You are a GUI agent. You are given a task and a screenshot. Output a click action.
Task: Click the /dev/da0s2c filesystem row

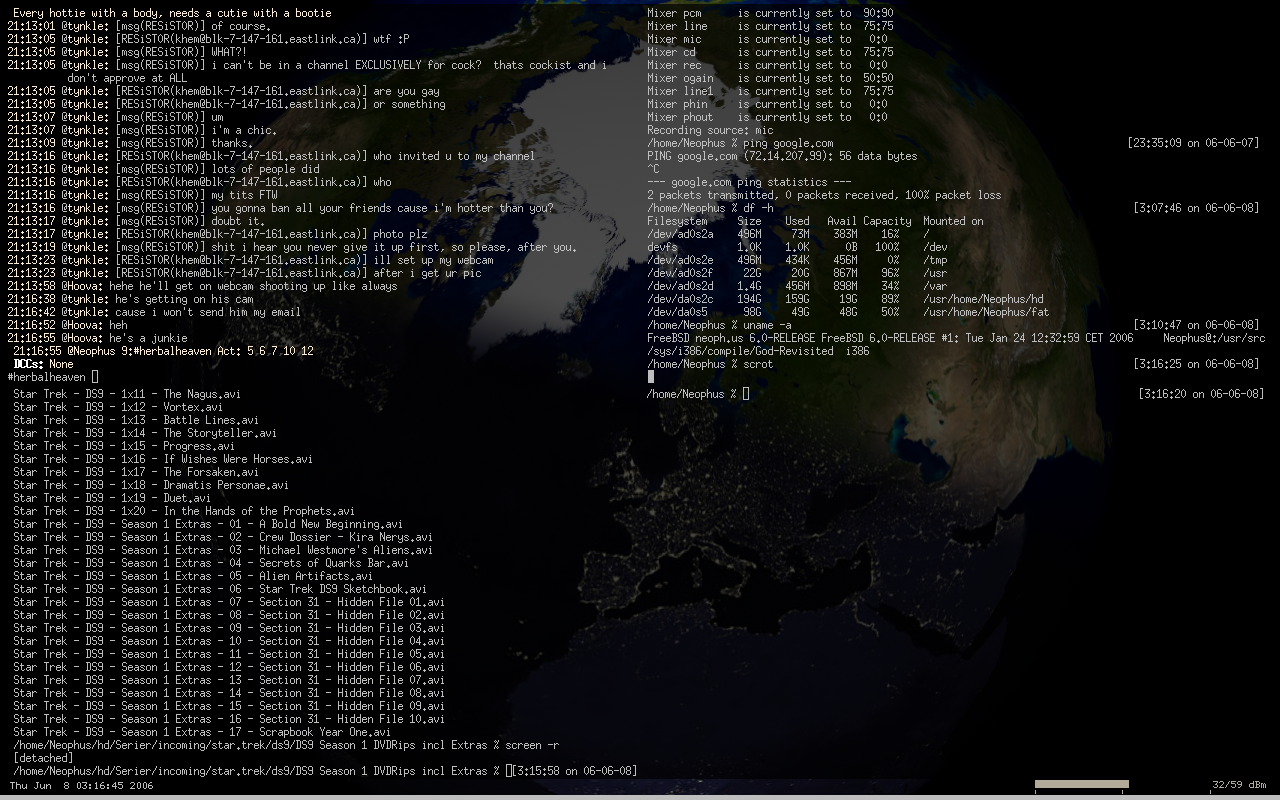(845, 299)
